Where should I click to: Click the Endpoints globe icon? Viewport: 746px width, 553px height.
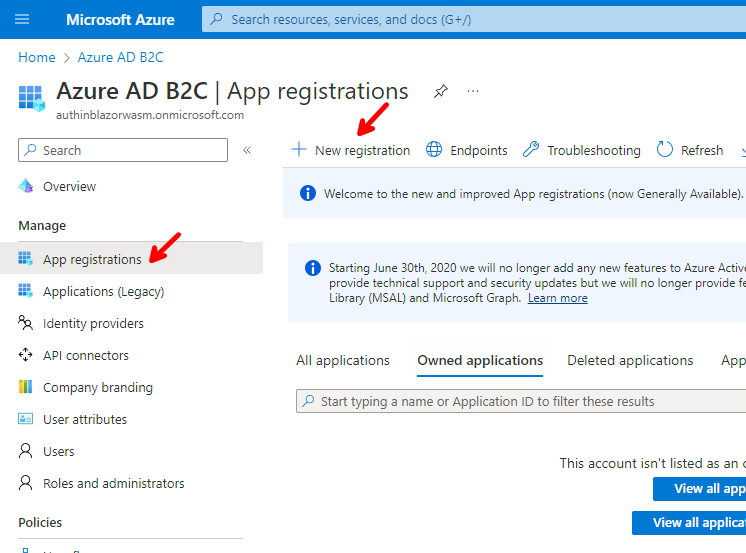pos(434,149)
